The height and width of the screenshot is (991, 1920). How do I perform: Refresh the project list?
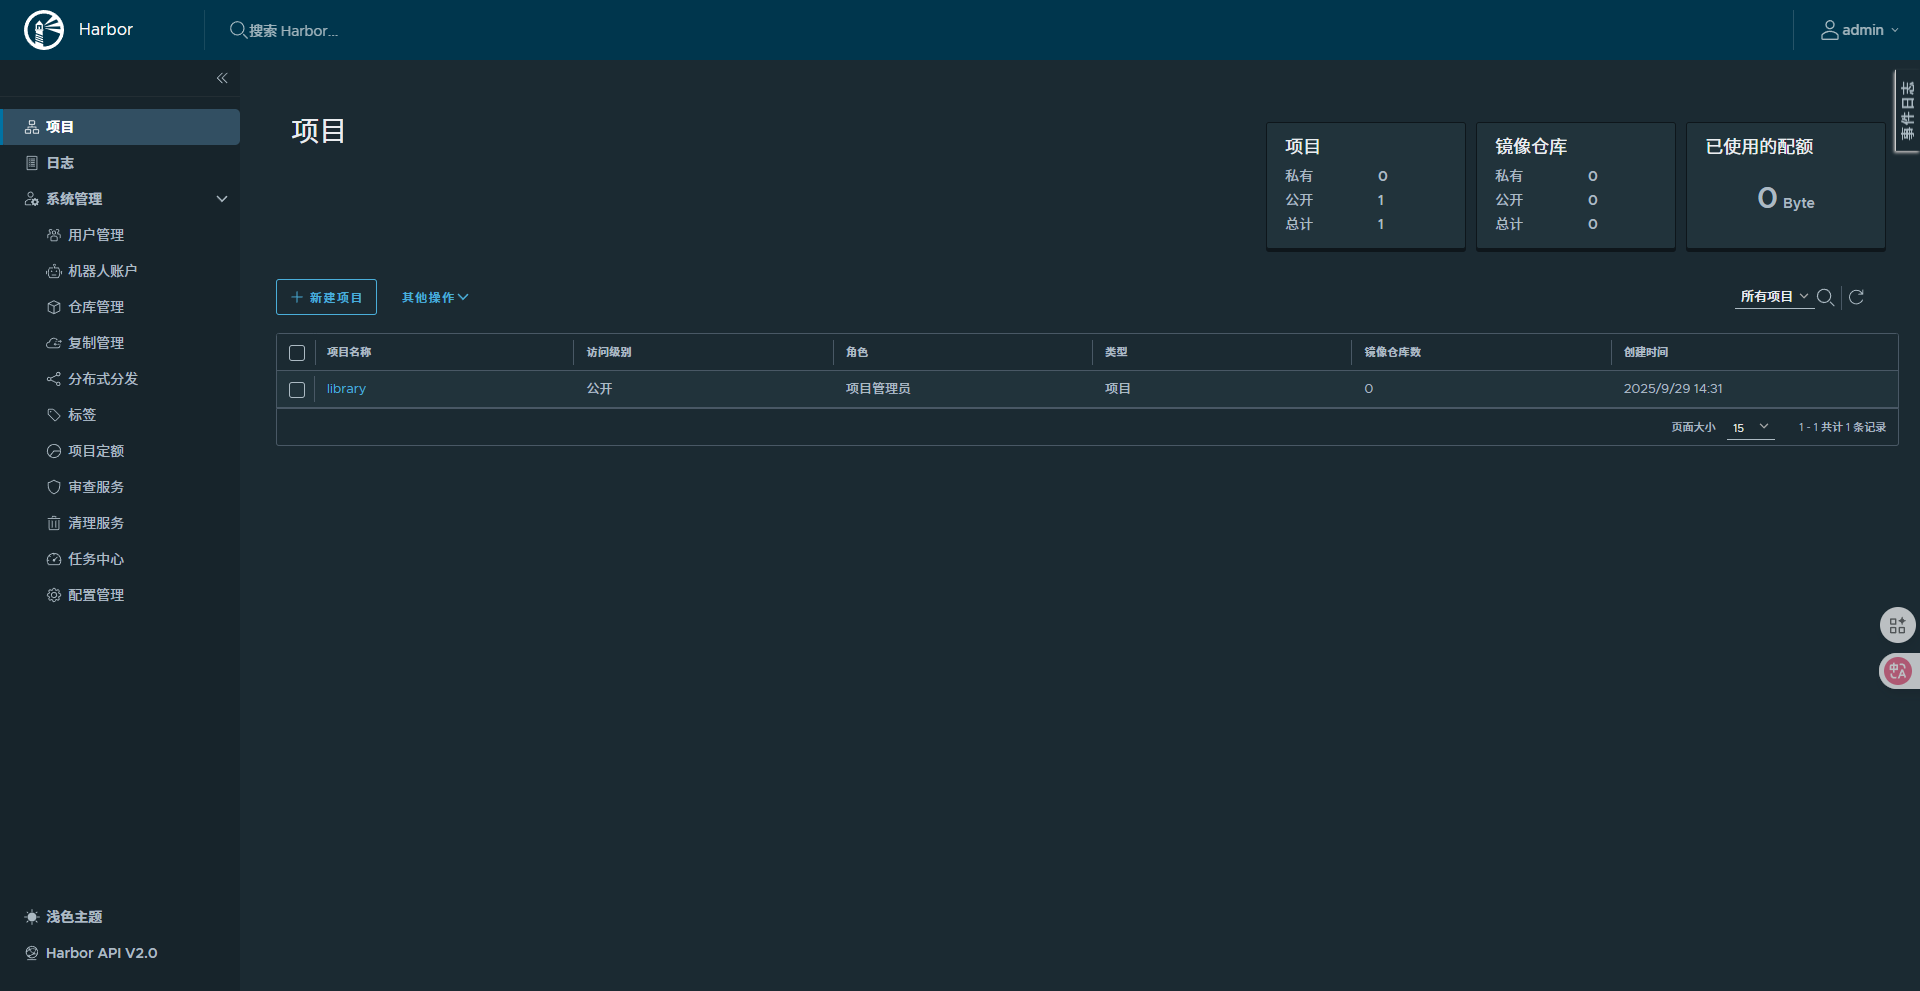(x=1856, y=297)
